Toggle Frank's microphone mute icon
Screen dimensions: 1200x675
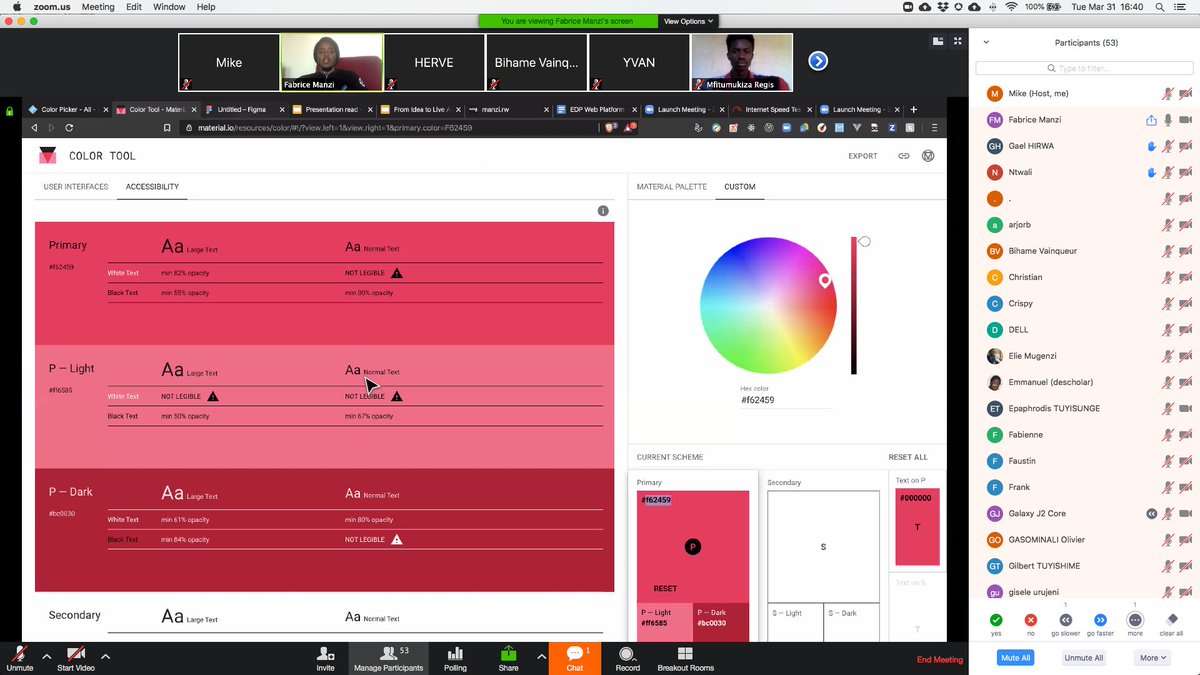(x=1167, y=487)
